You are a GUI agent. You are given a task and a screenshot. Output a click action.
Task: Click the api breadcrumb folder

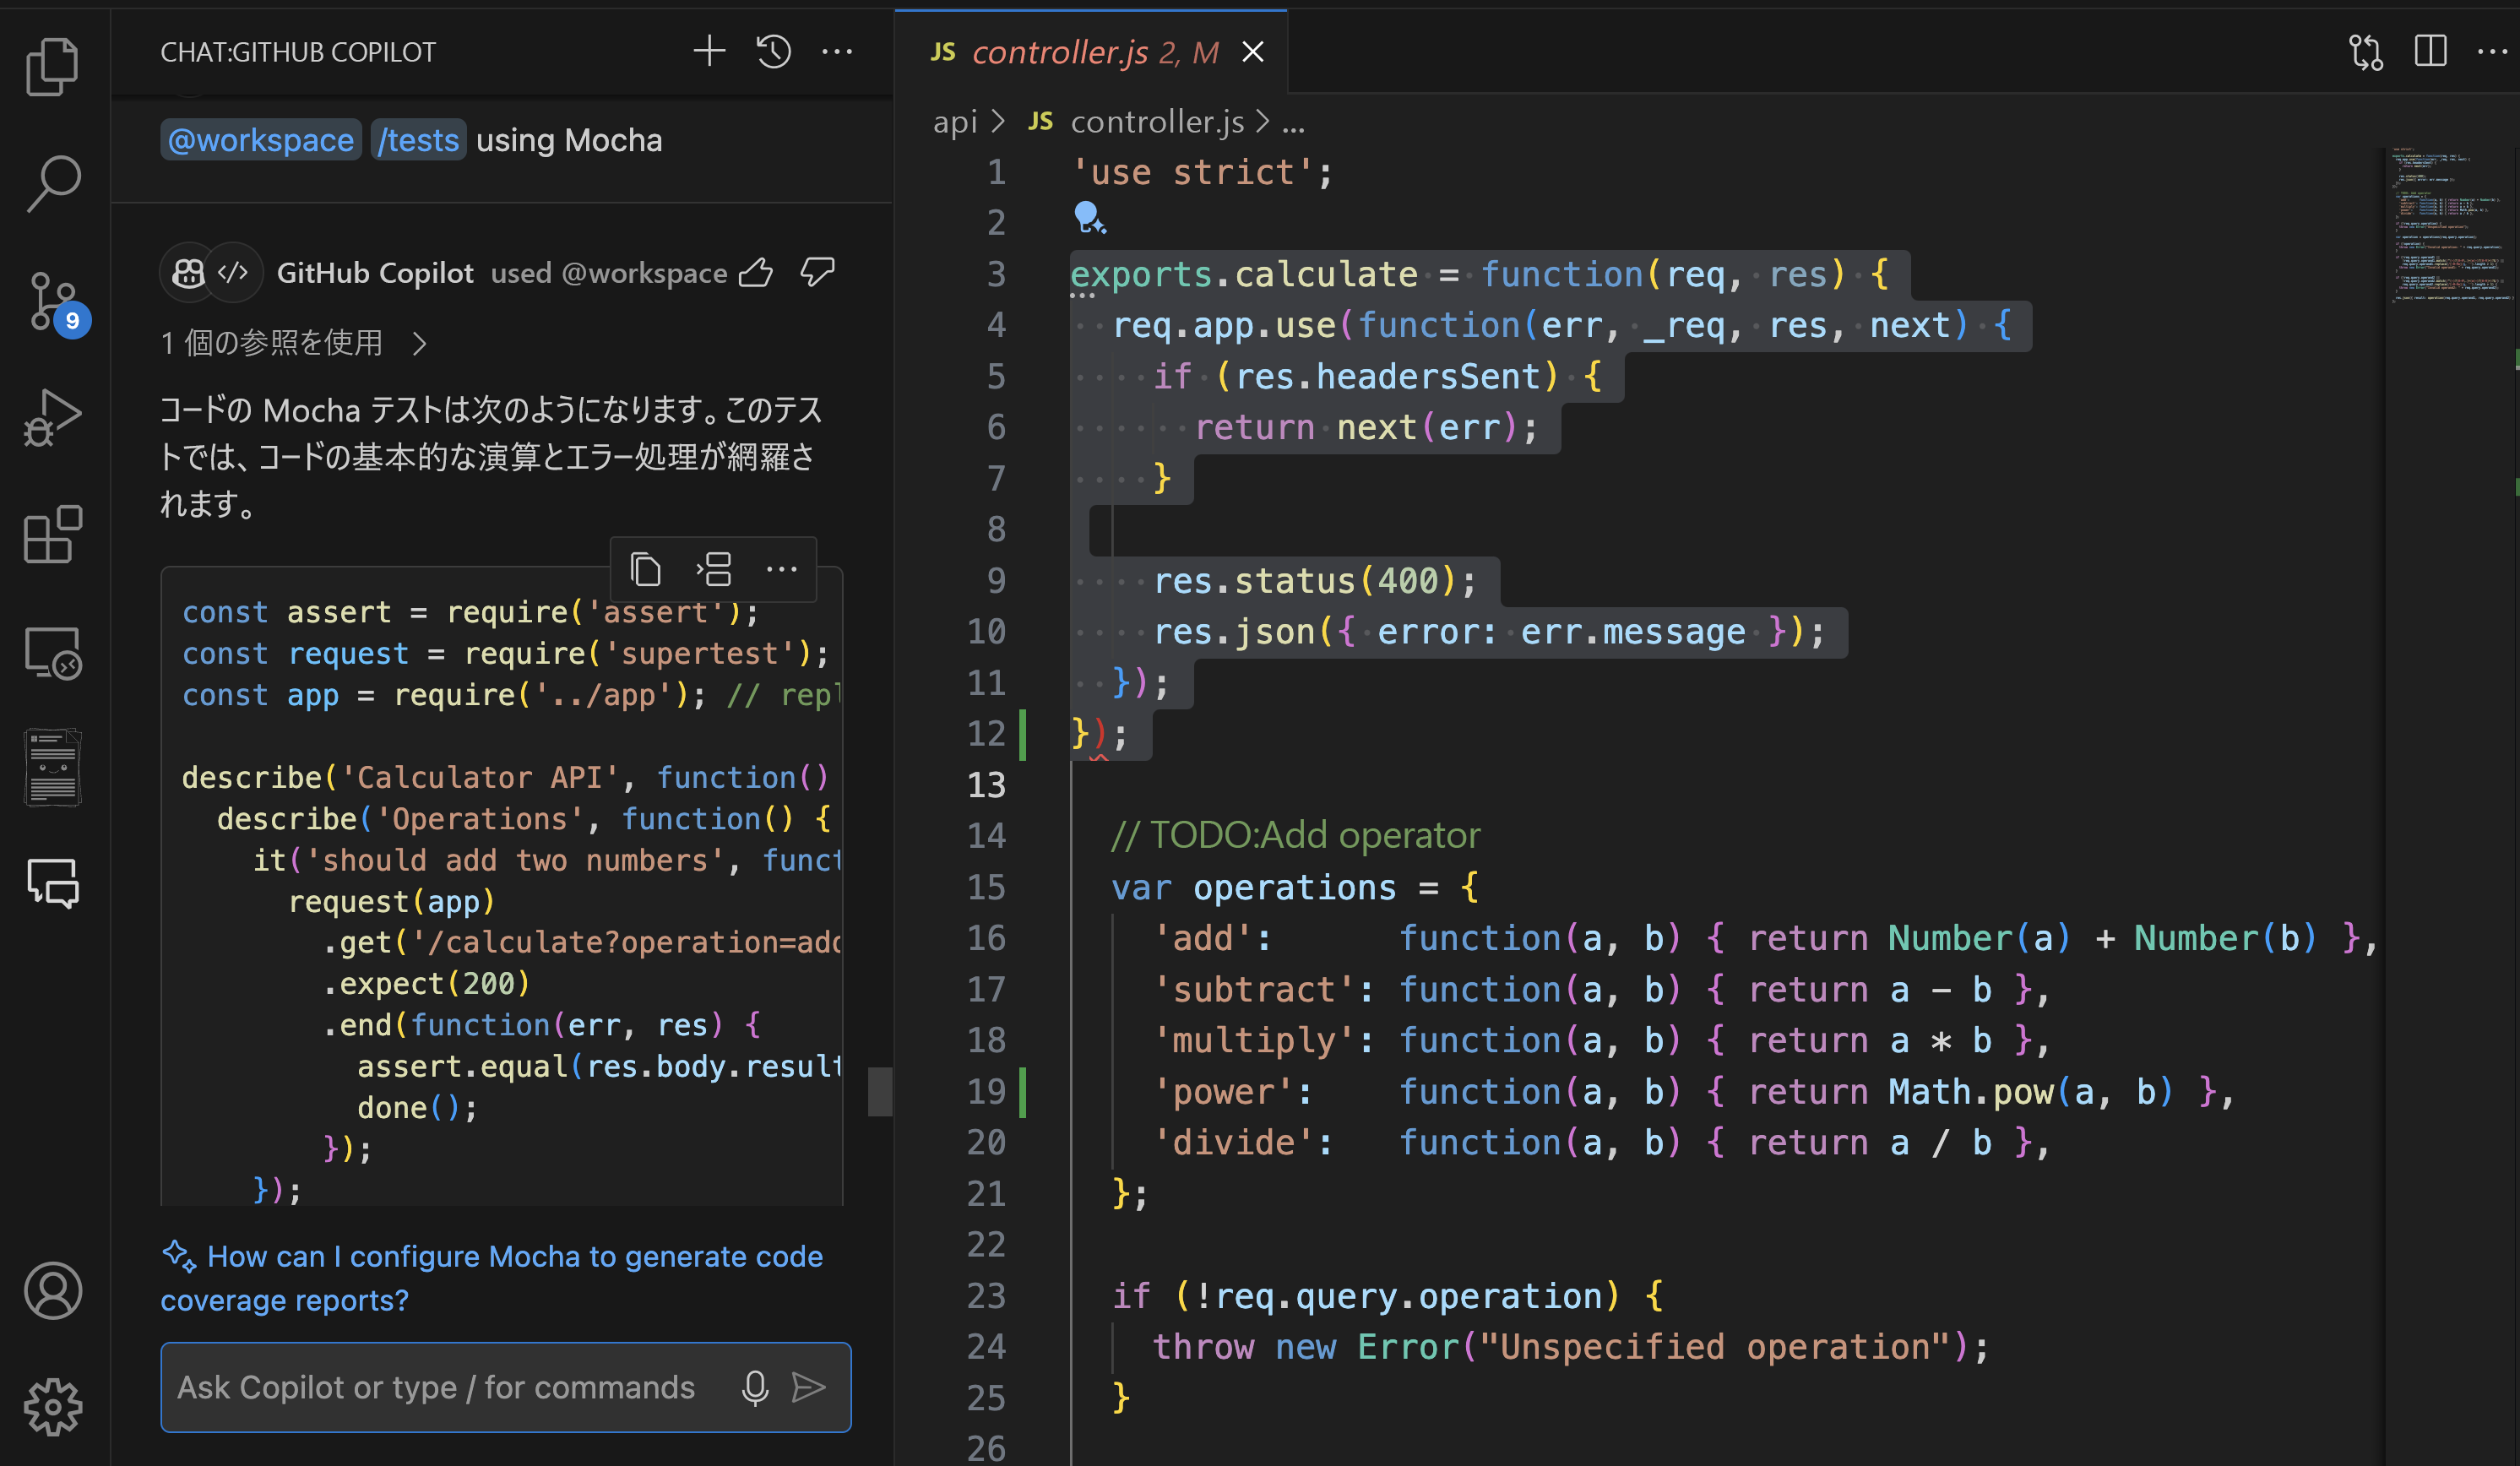coord(954,122)
